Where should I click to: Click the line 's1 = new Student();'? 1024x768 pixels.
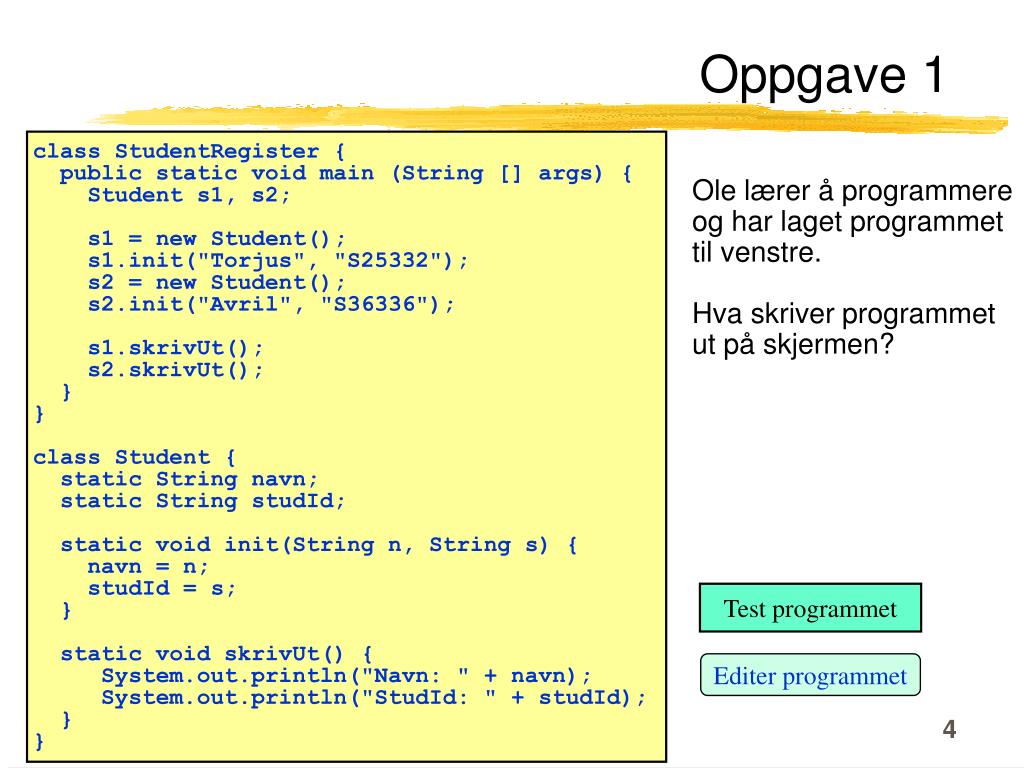pyautogui.click(x=216, y=239)
